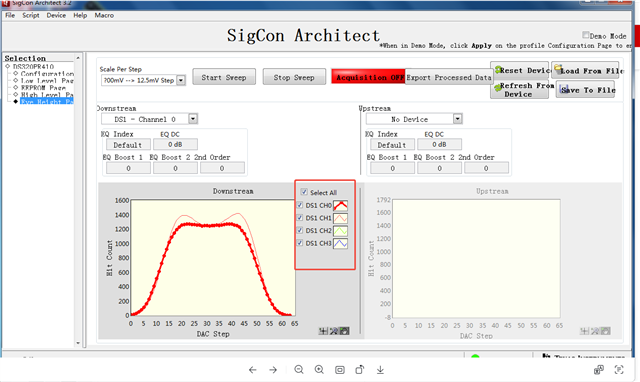This screenshot has height=382, width=640.
Task: Click the red Acquisition OFF indicator
Action: pyautogui.click(x=369, y=77)
